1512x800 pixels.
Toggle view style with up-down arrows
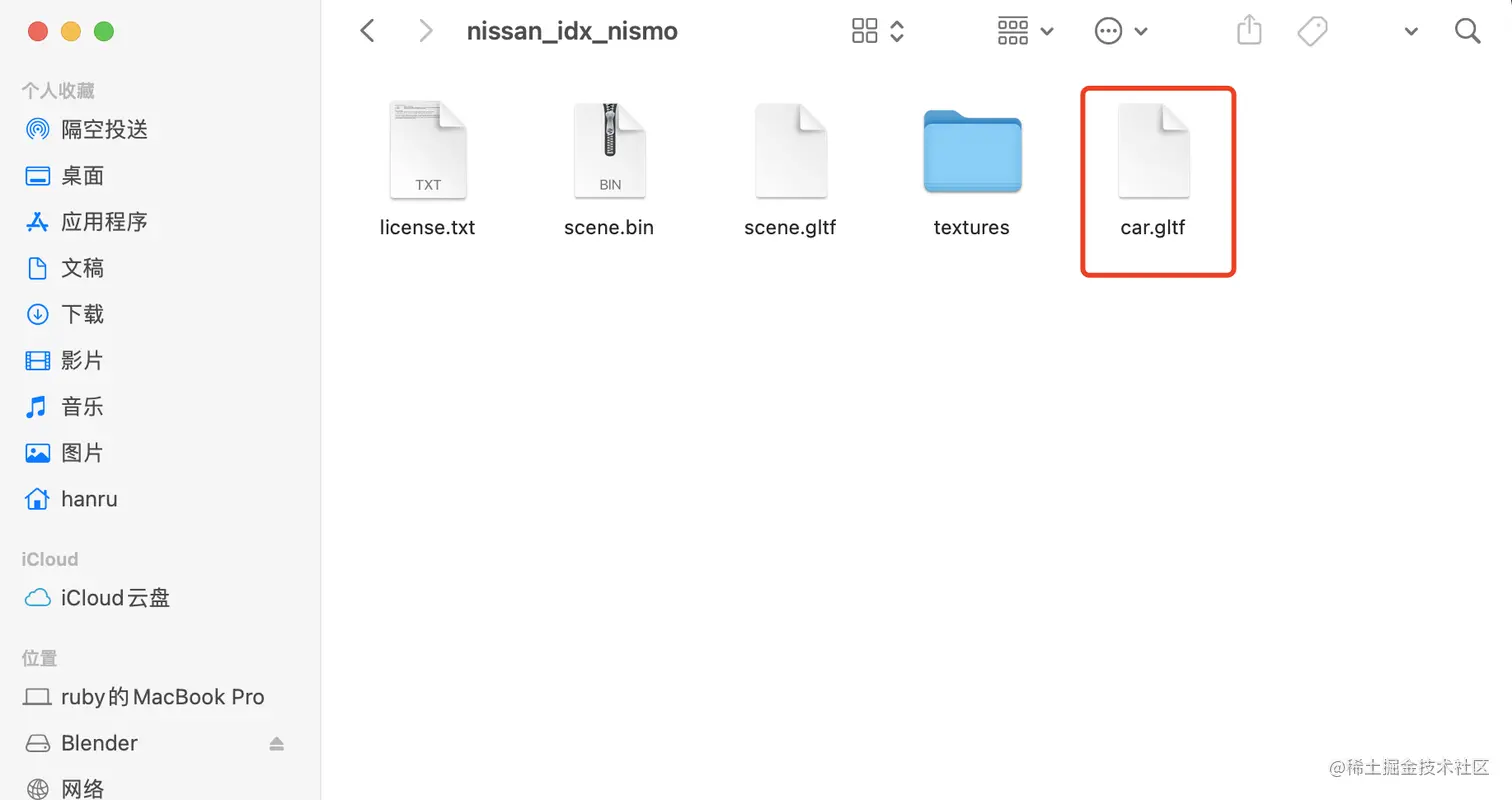pyautogui.click(x=897, y=31)
